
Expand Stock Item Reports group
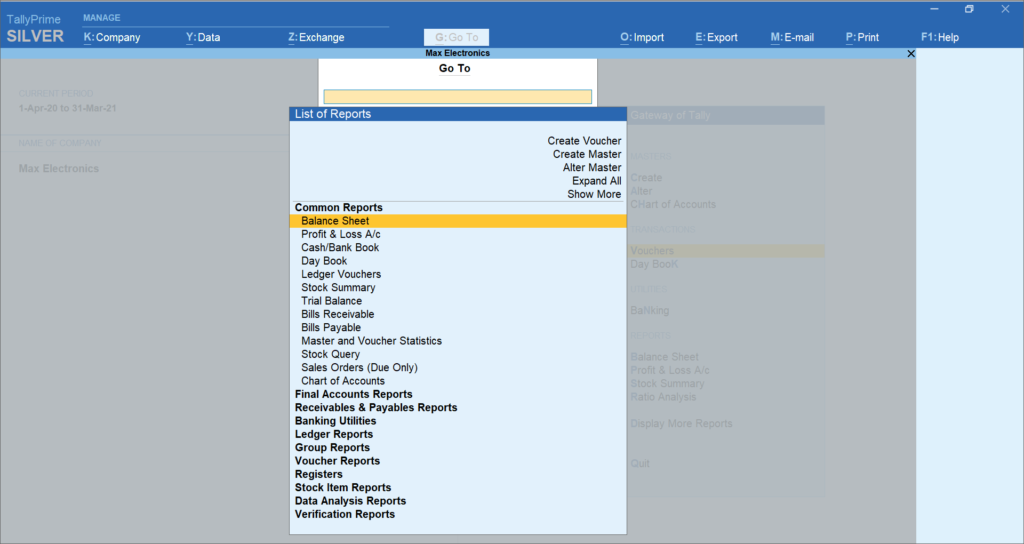[343, 488]
